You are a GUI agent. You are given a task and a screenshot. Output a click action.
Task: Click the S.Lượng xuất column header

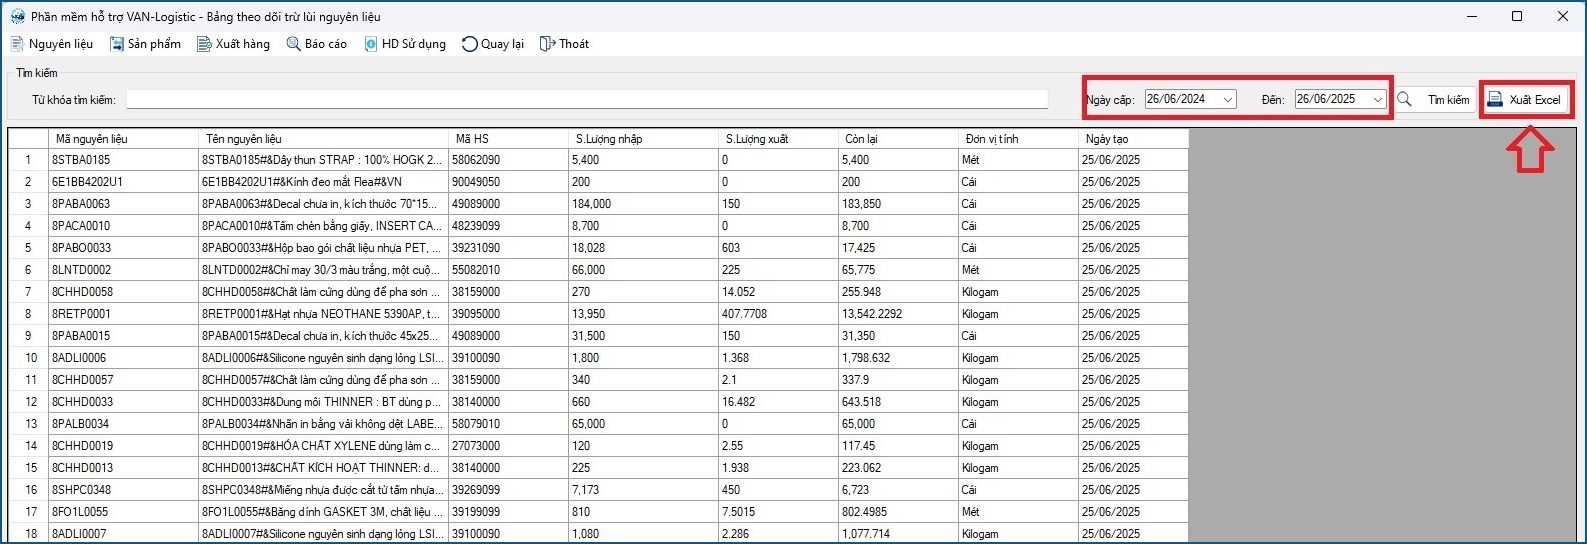point(779,139)
